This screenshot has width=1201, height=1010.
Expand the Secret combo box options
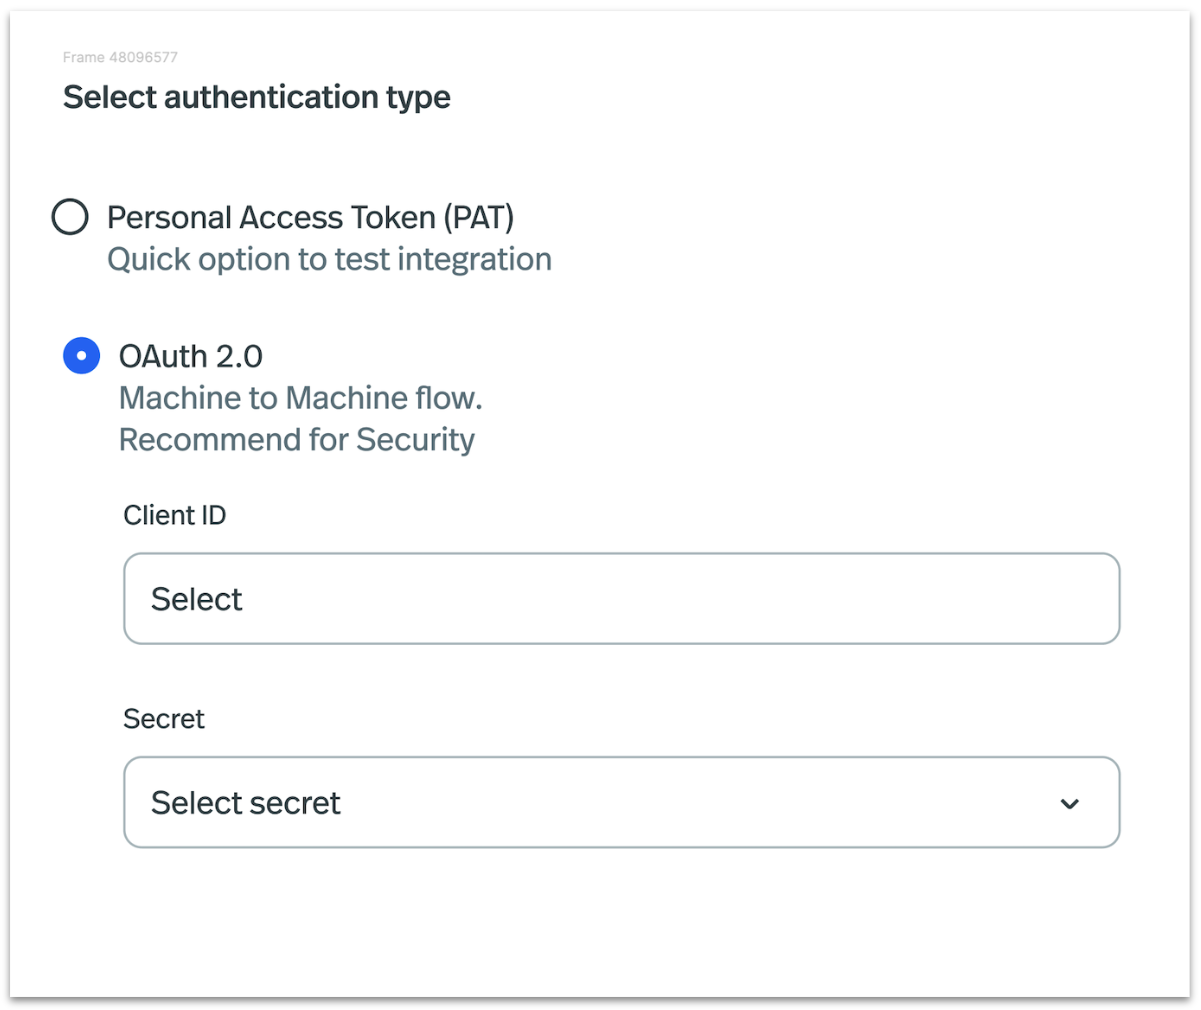pos(620,803)
